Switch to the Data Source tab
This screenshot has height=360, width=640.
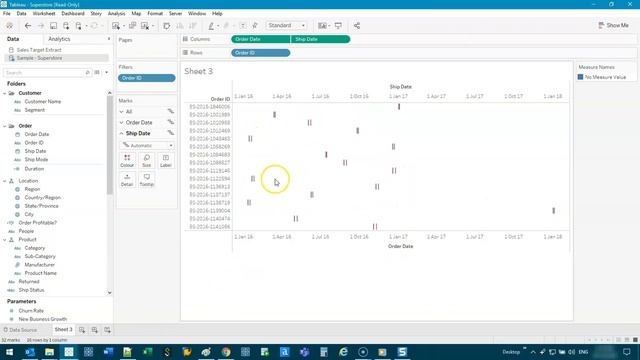tap(20, 330)
